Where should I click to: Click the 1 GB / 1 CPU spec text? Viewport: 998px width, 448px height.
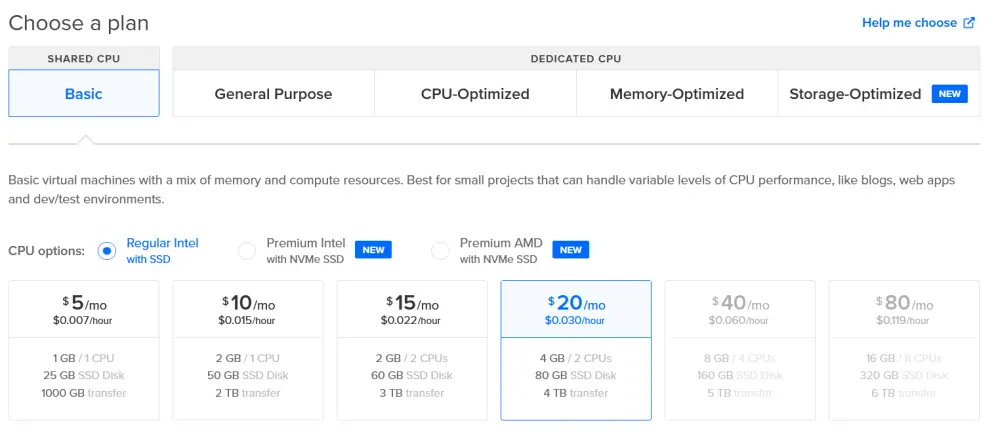tap(84, 358)
